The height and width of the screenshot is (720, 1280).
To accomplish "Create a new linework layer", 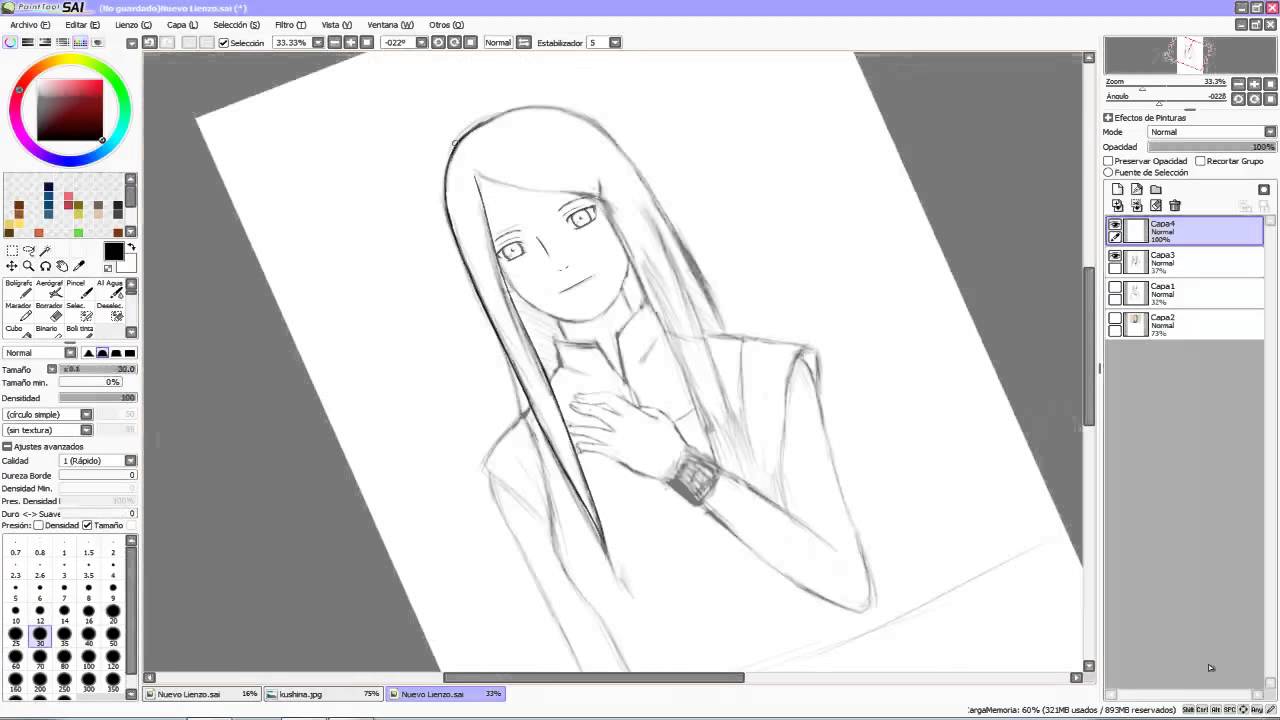I will coord(1136,189).
